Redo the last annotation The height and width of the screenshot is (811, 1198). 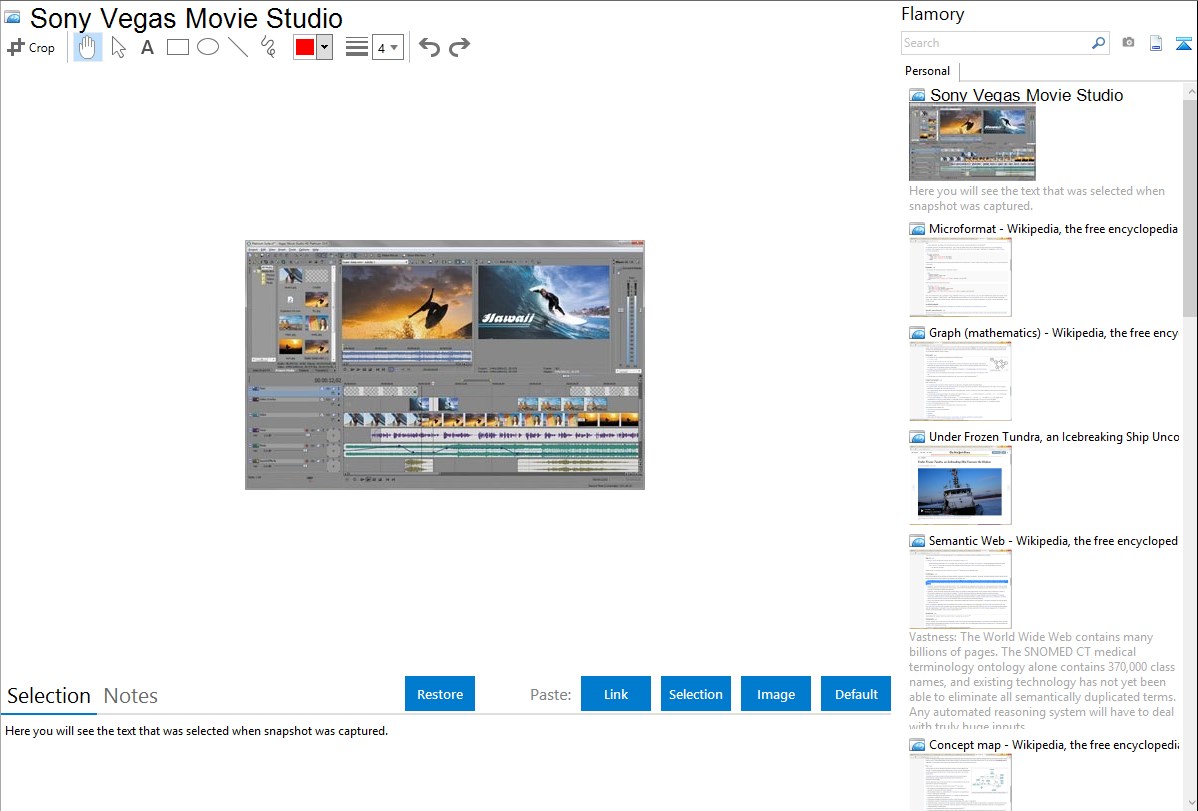pyautogui.click(x=460, y=47)
